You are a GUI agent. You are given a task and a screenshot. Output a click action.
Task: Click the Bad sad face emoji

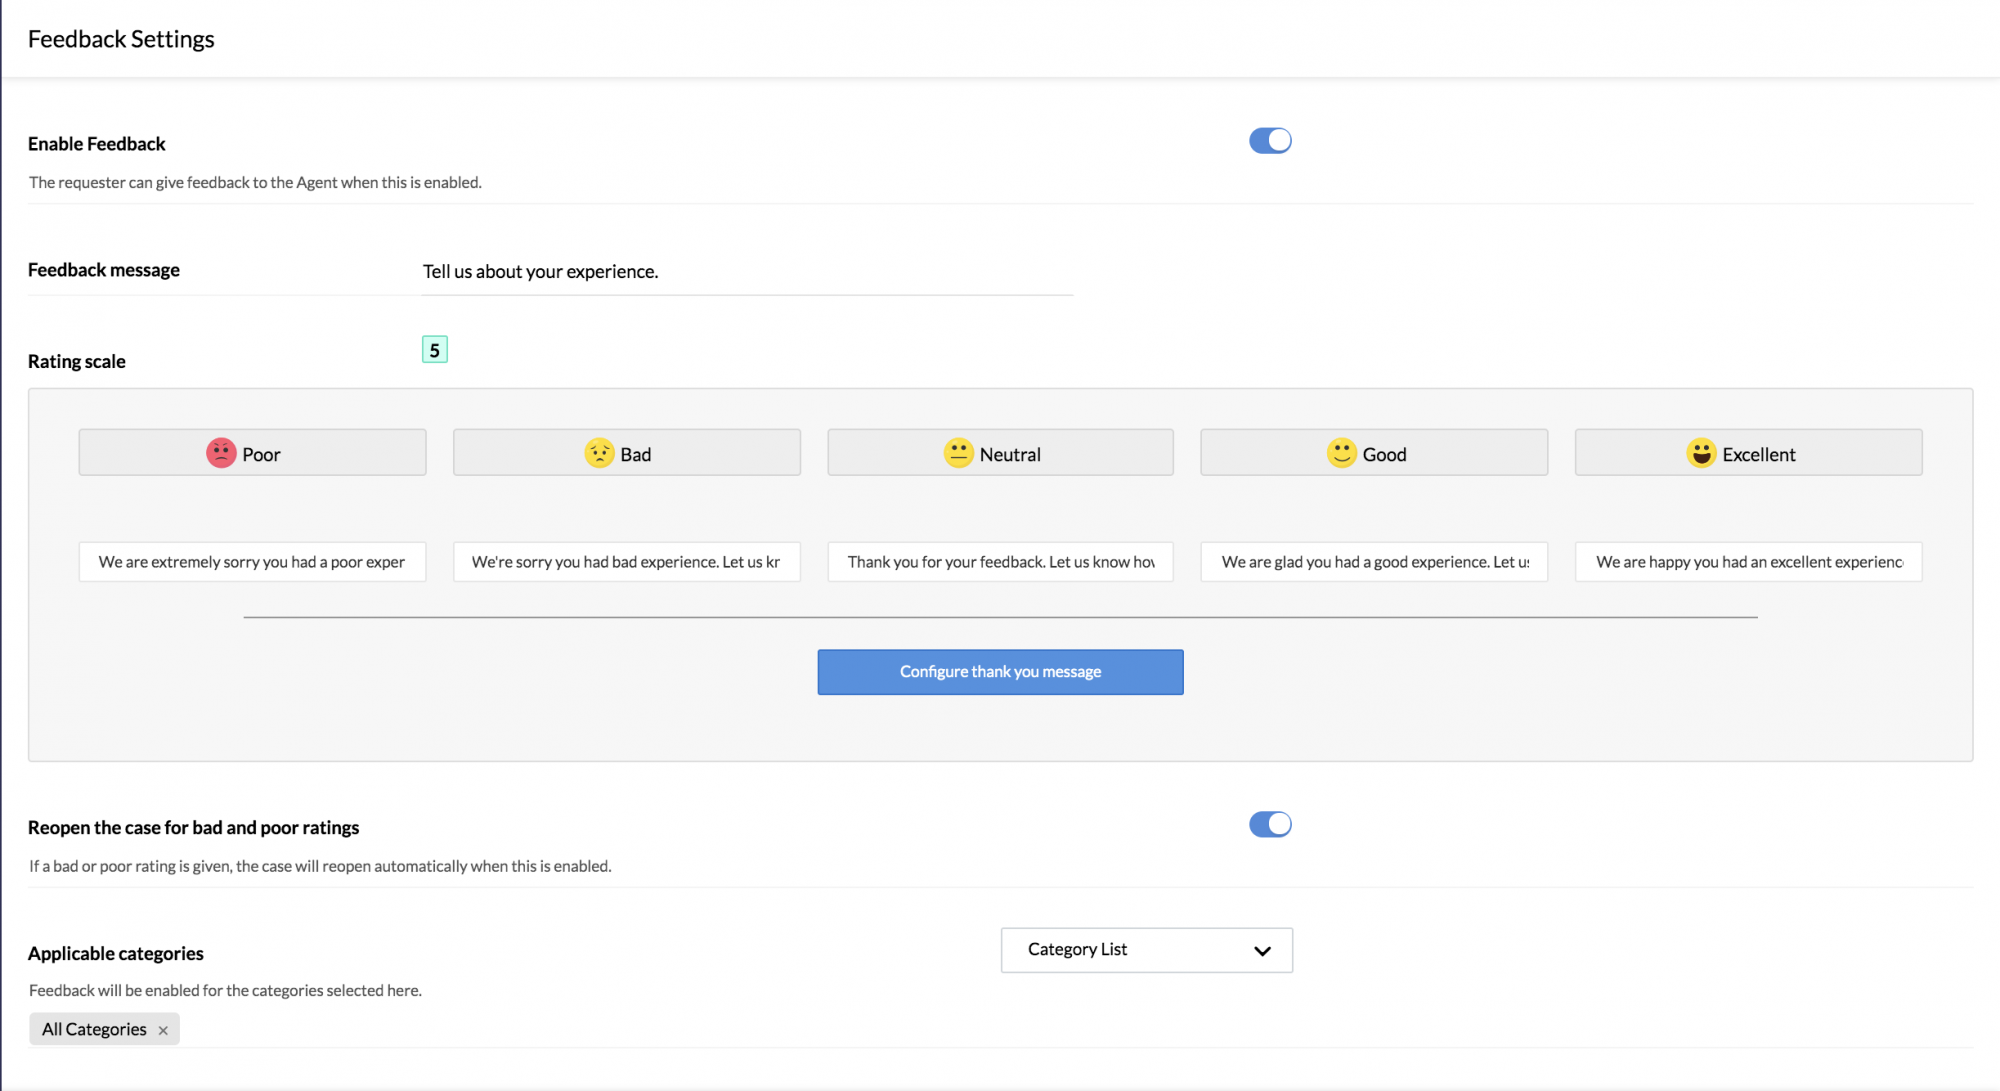[599, 453]
